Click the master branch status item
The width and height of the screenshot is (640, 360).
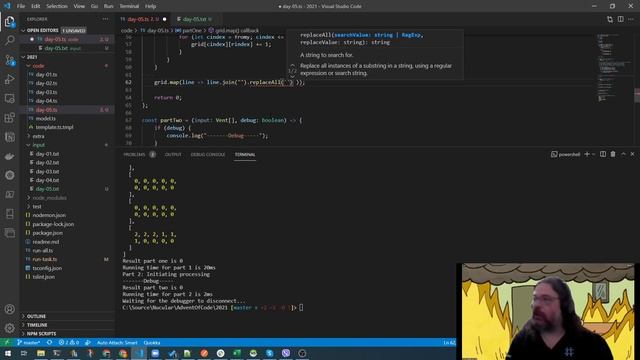pos(29,342)
